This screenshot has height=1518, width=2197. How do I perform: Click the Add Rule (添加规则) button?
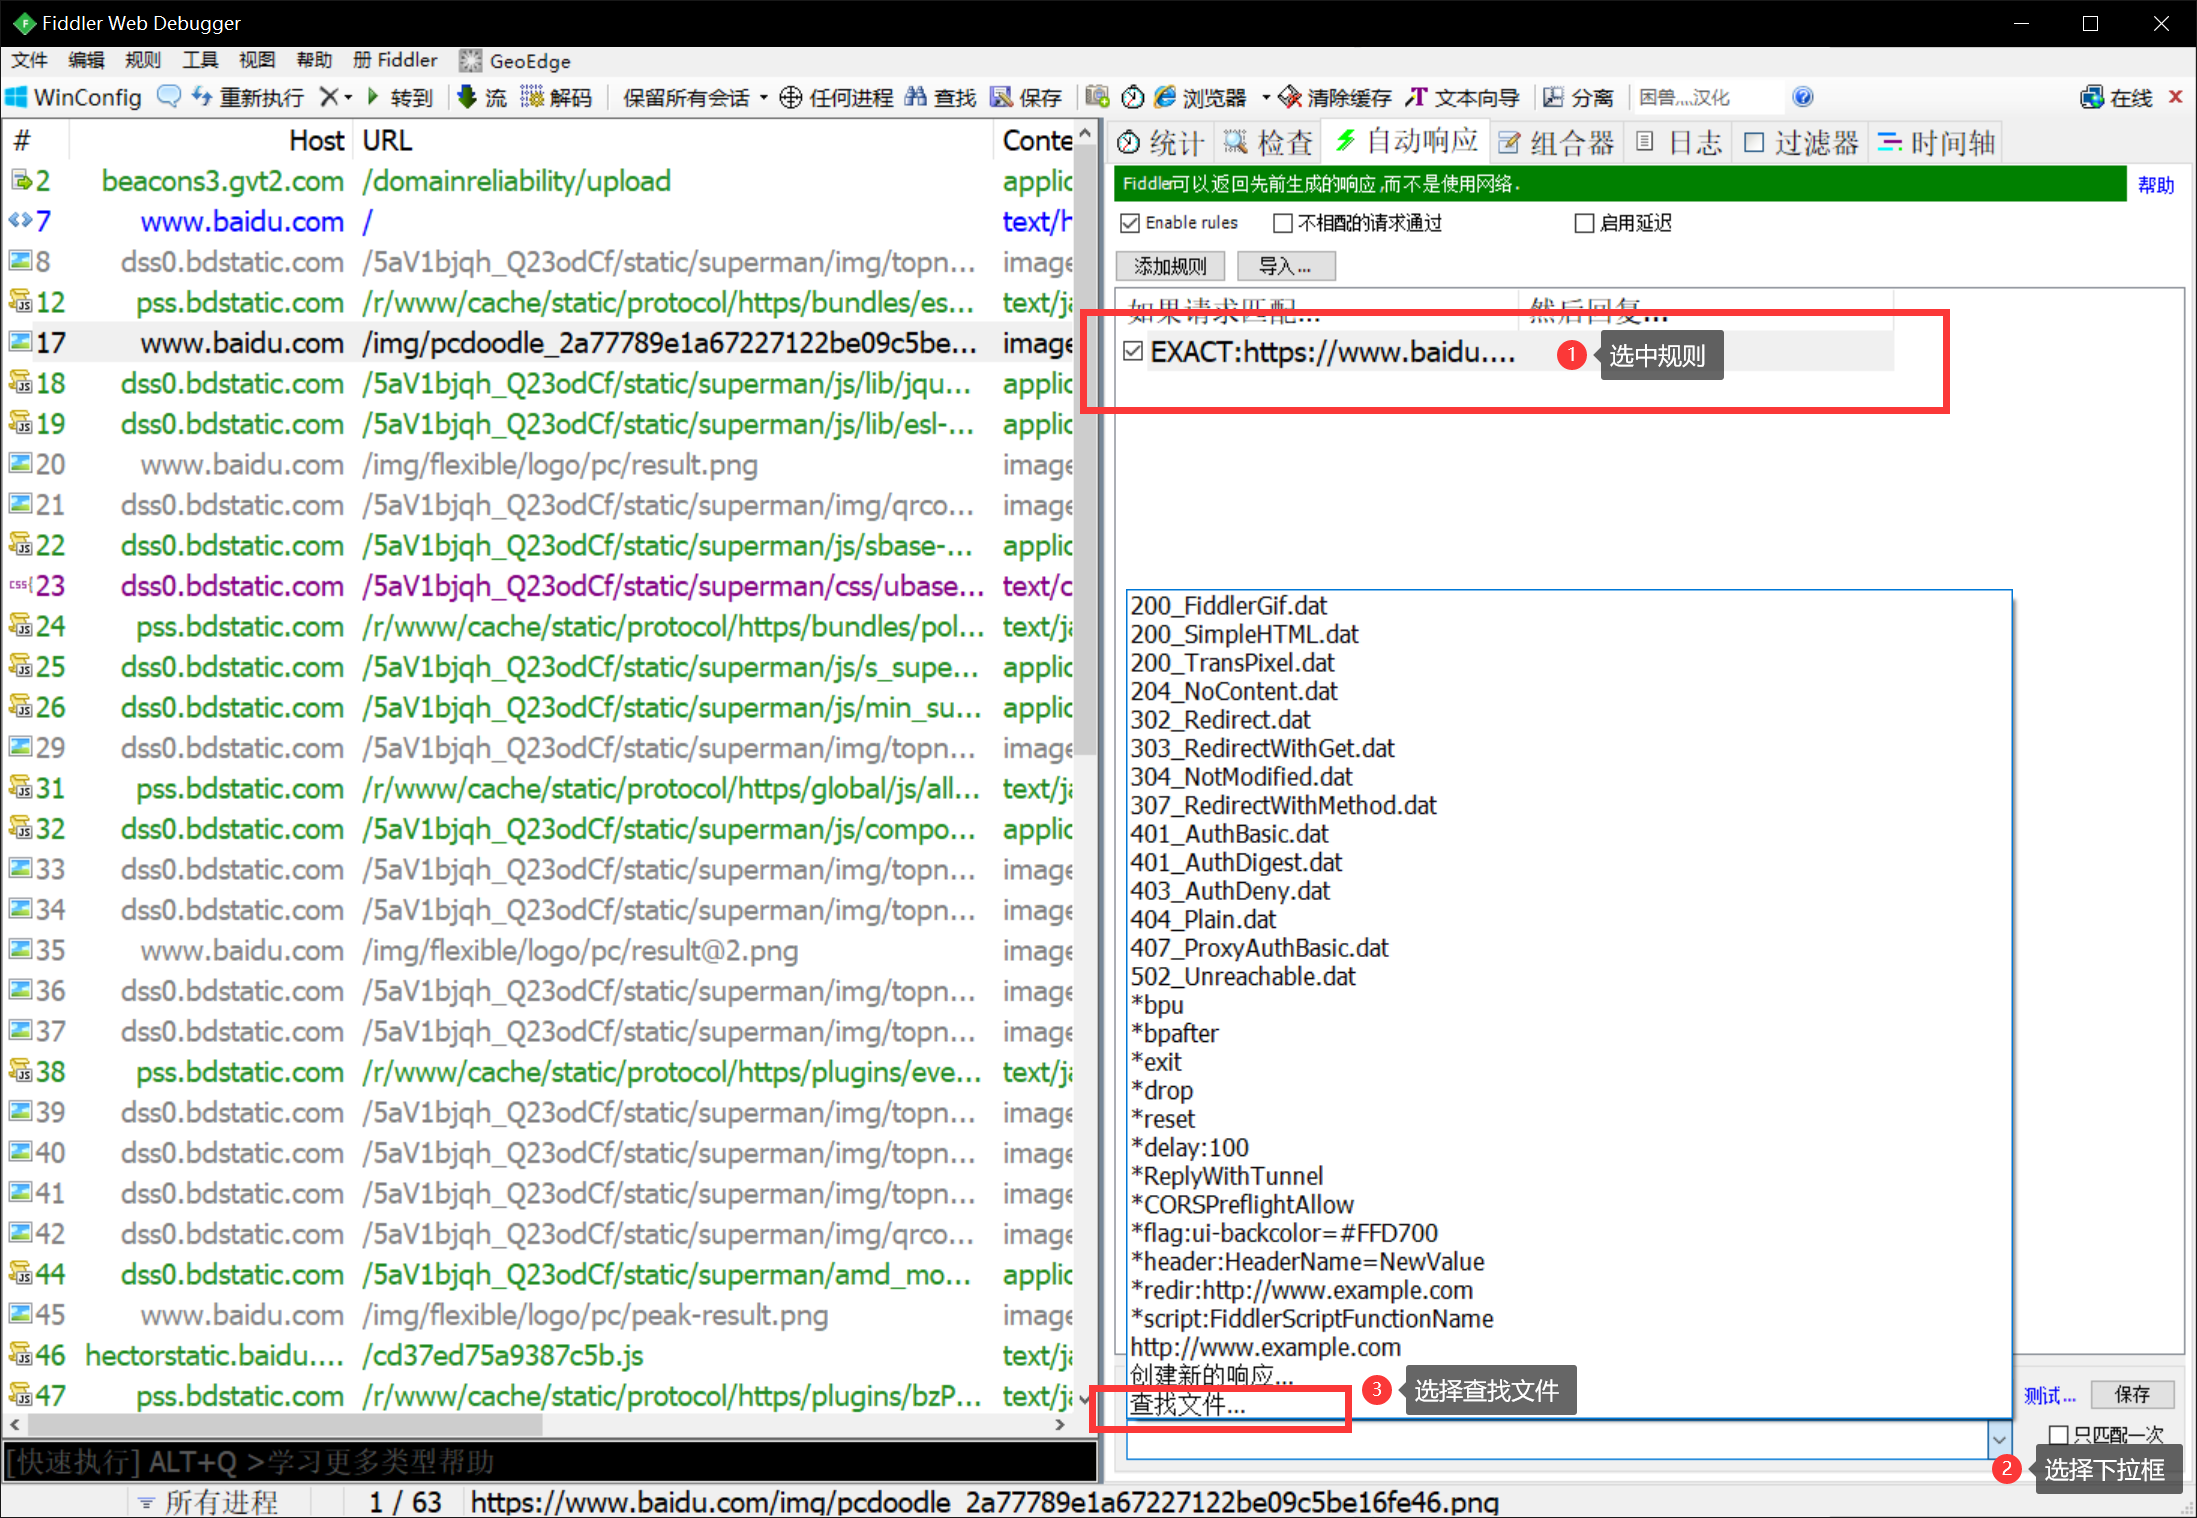pos(1170,266)
